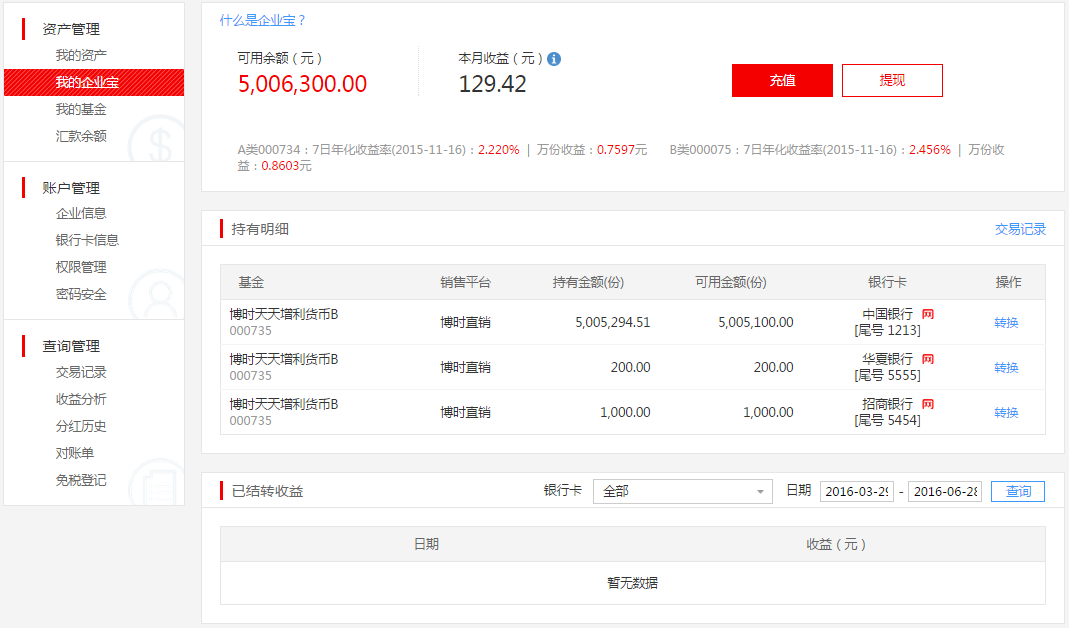Click the online-banking icon next to 华夏银行
Screen dimensions: 1069x628
[928, 359]
